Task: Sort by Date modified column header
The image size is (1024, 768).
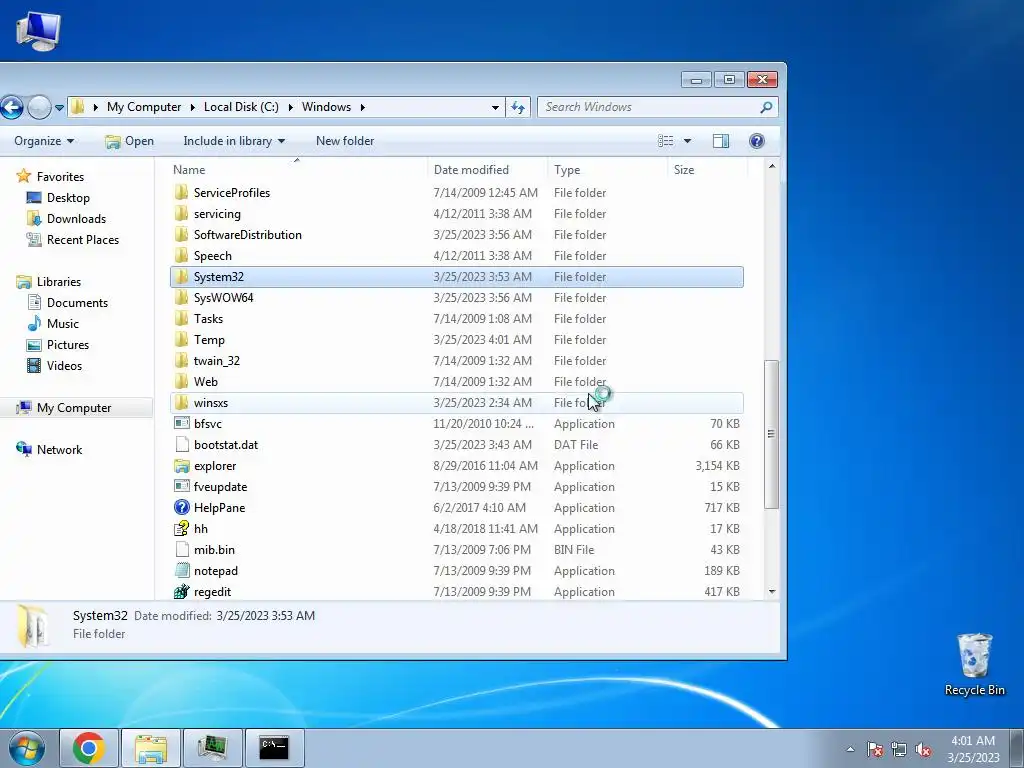Action: pyautogui.click(x=487, y=170)
